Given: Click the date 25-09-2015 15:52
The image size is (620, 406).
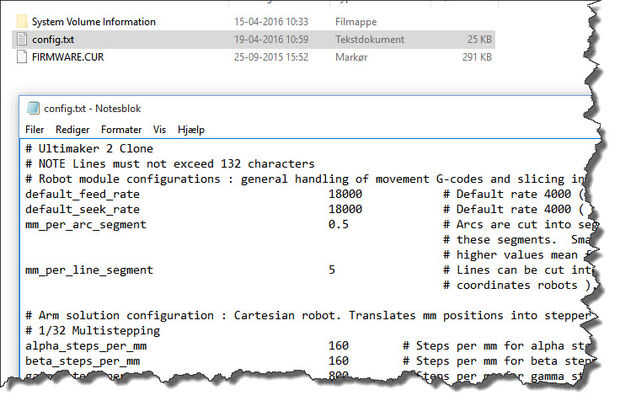Looking at the screenshot, I should pos(271,57).
